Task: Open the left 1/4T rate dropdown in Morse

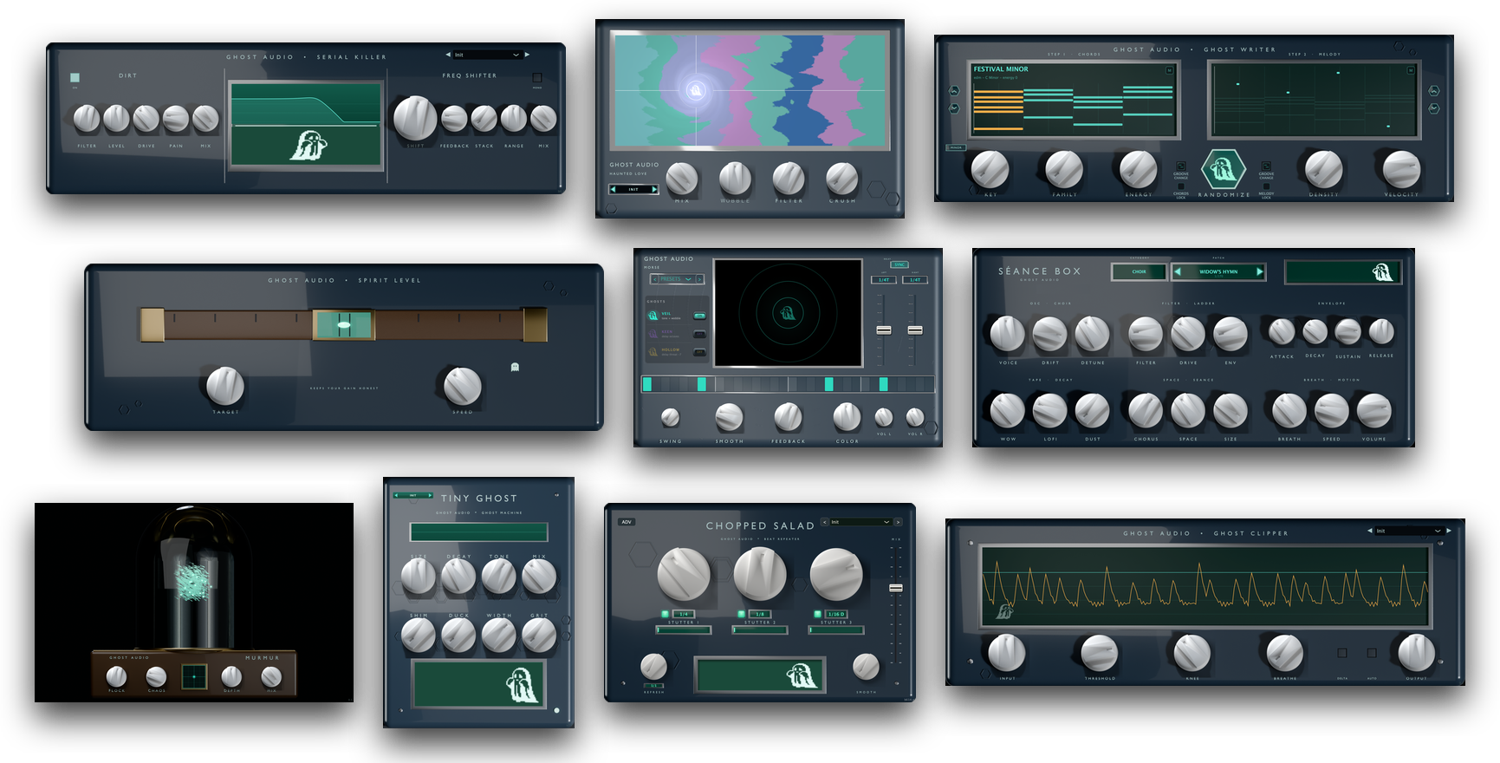Action: point(884,280)
